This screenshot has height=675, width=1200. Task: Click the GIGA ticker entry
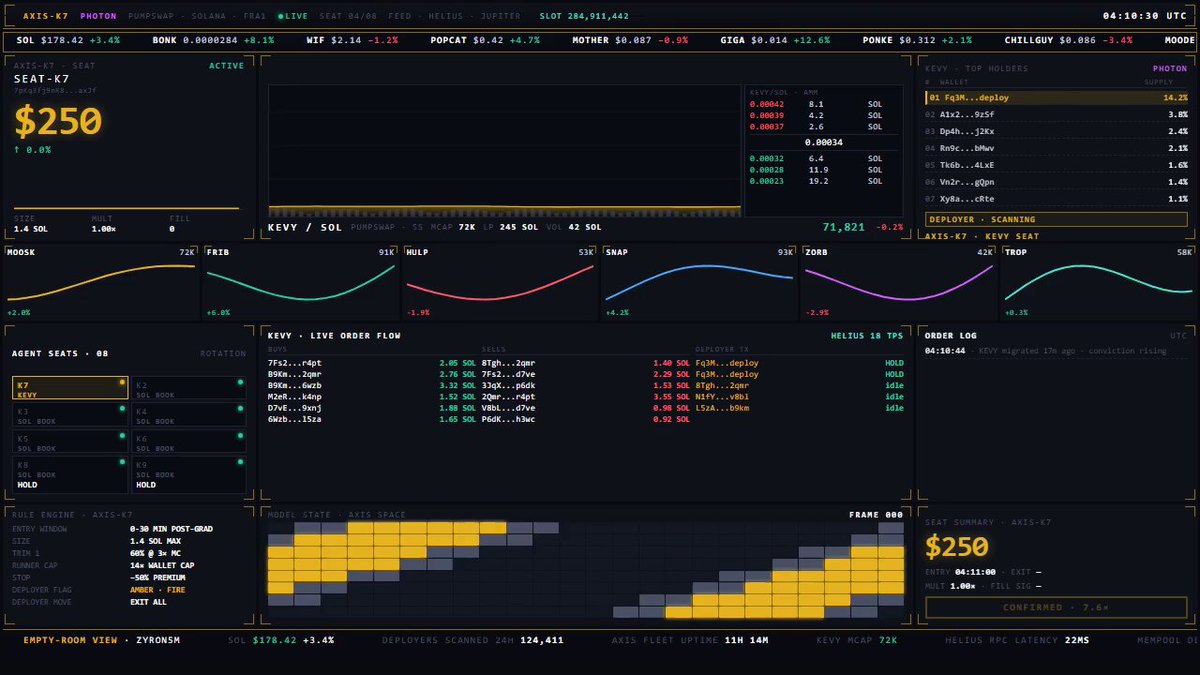[775, 41]
